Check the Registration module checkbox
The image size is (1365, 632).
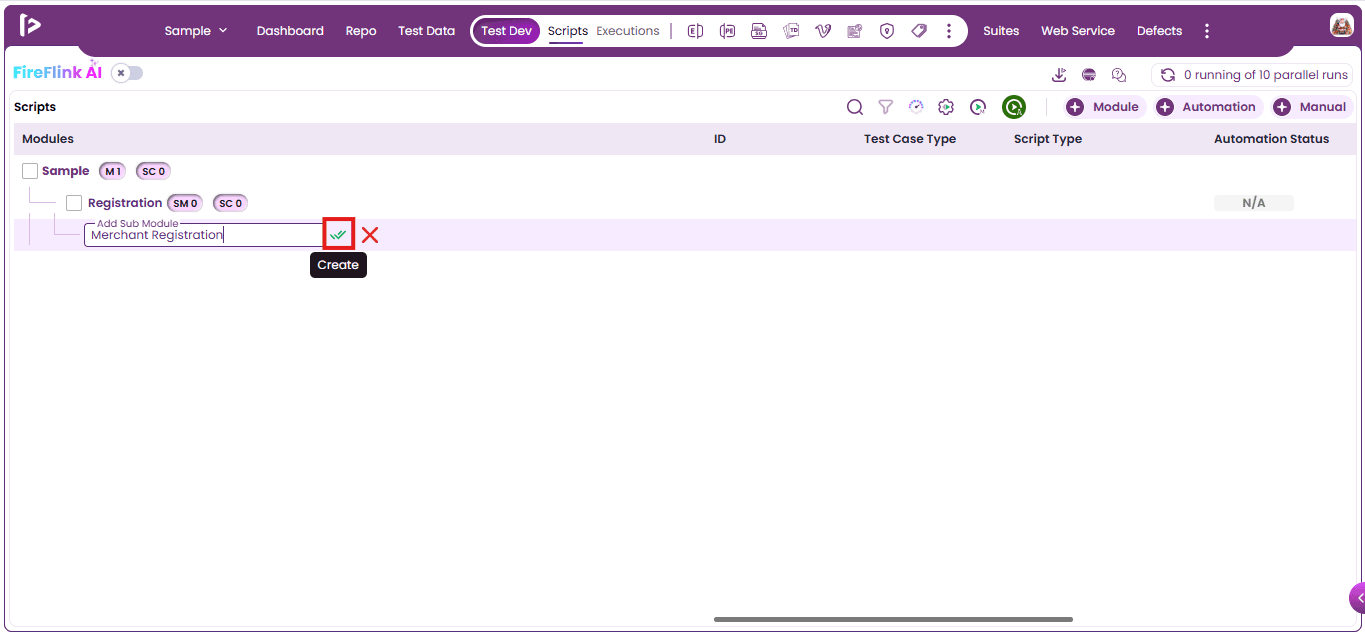74,203
